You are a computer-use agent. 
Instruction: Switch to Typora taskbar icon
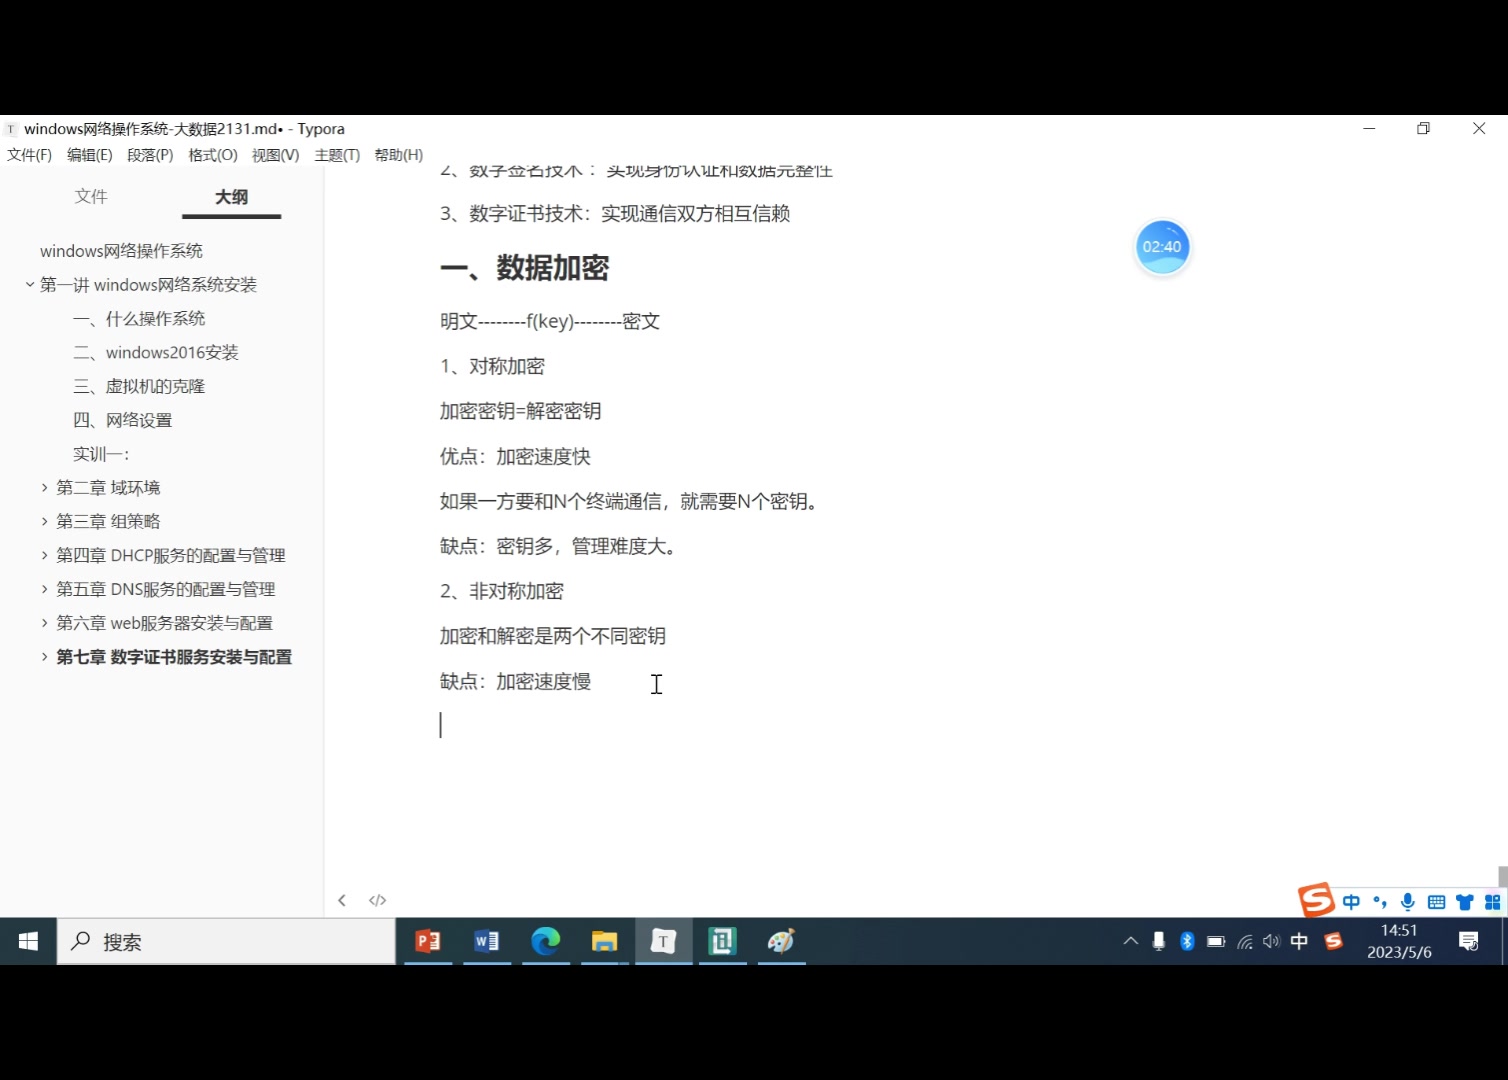tap(664, 941)
